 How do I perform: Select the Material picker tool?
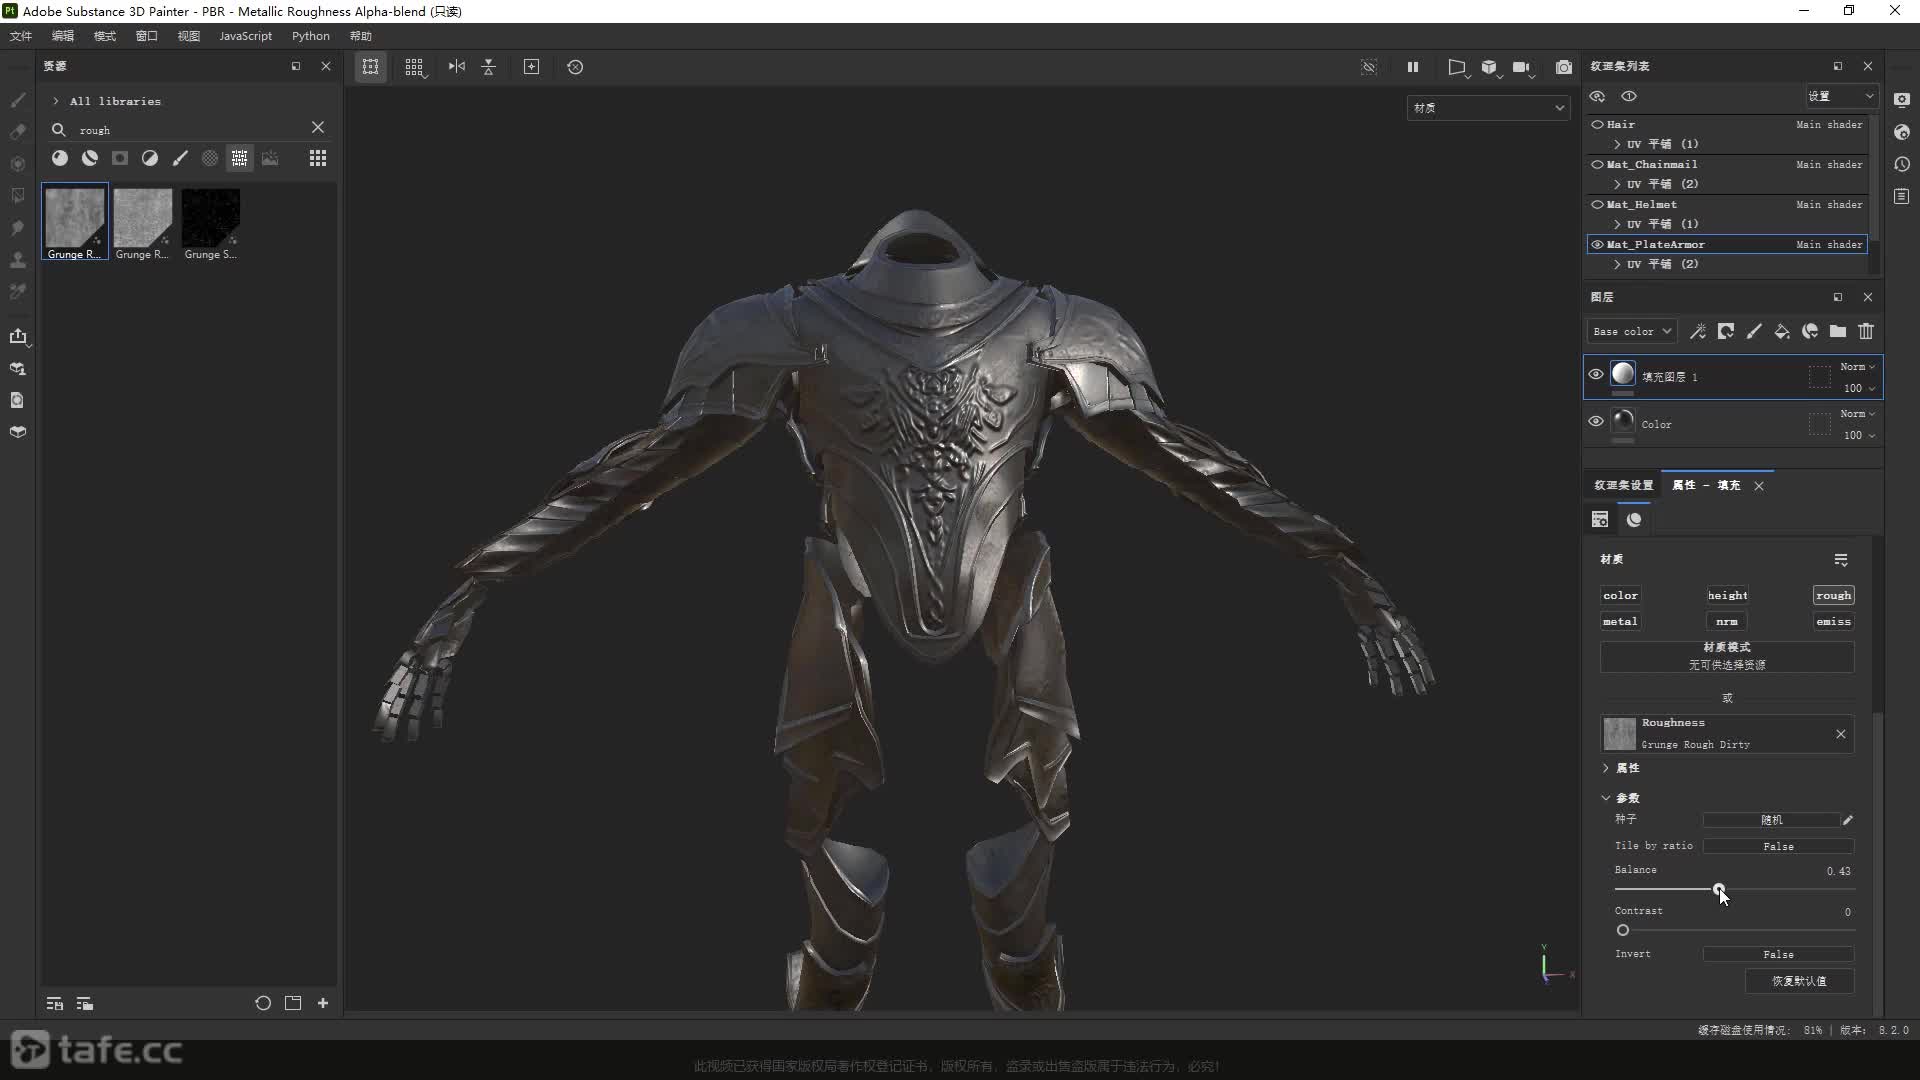[x=18, y=292]
